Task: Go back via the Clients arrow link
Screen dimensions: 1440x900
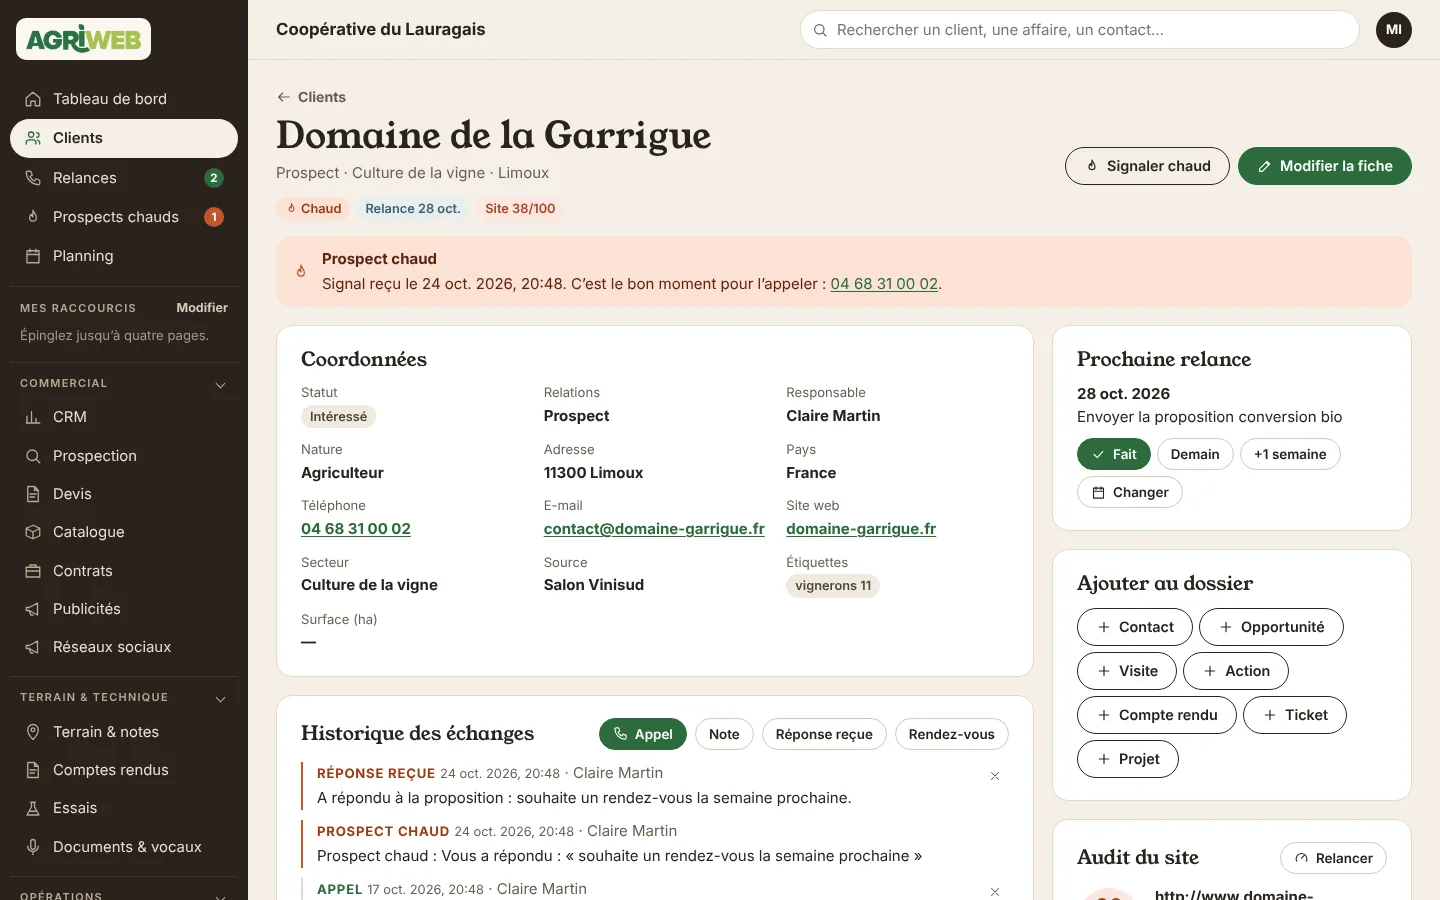Action: pos(311,97)
